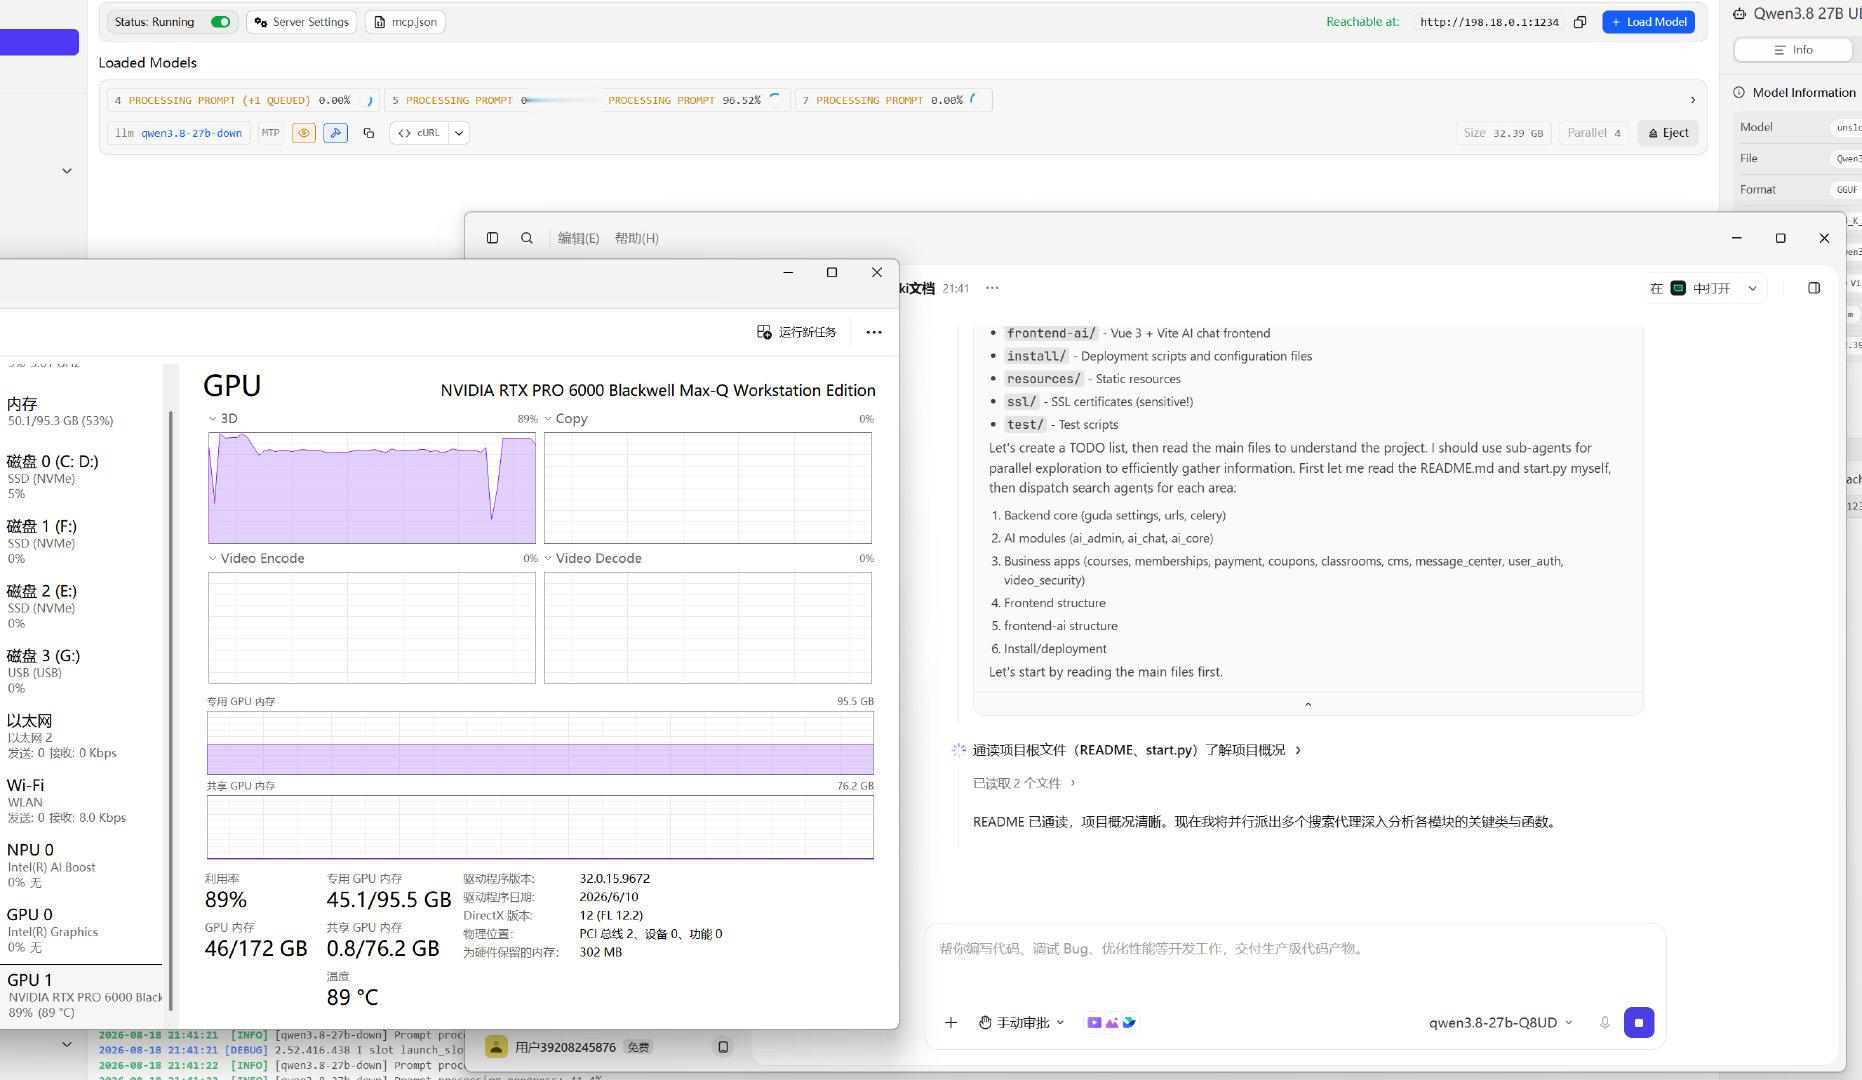Image resolution: width=1862 pixels, height=1080 pixels.
Task: Open the qwen3.8-27b-Q8UD model selector
Action: [1500, 1022]
